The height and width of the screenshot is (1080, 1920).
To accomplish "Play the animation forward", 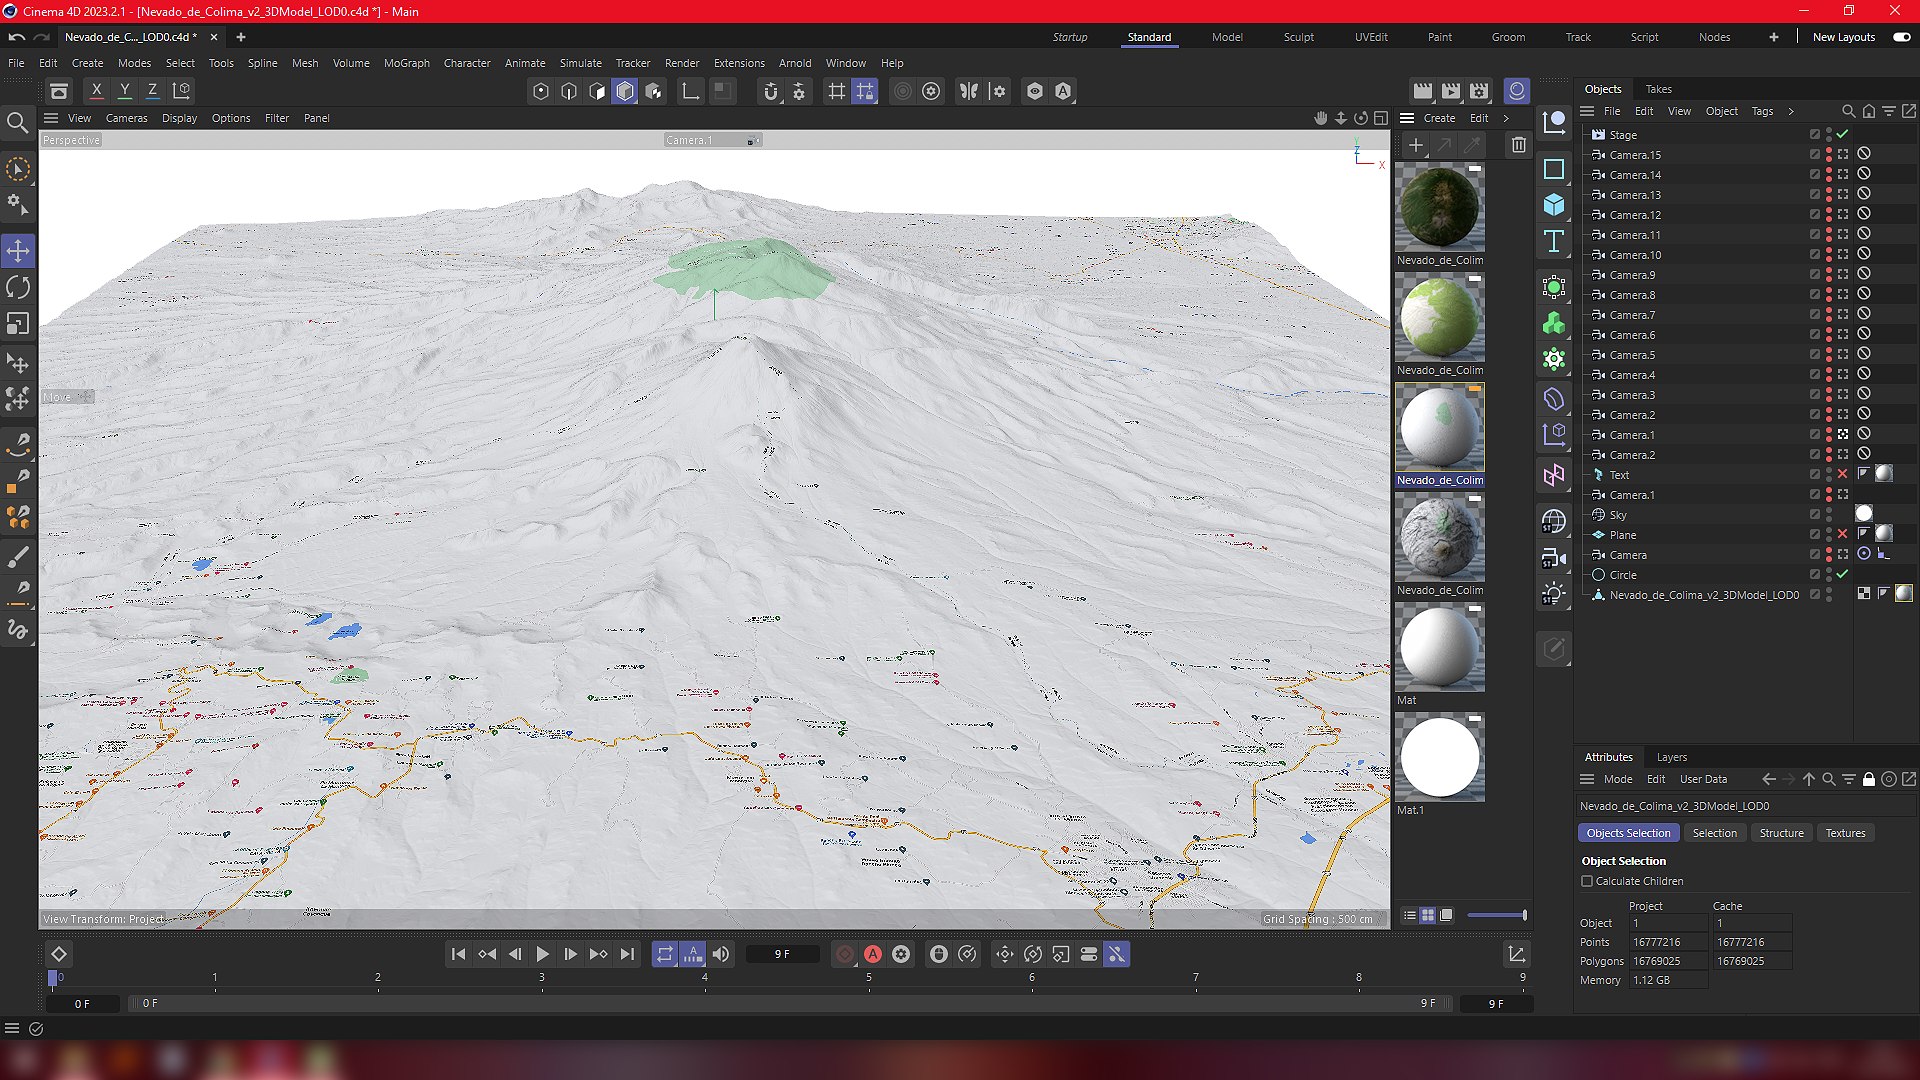I will [543, 955].
